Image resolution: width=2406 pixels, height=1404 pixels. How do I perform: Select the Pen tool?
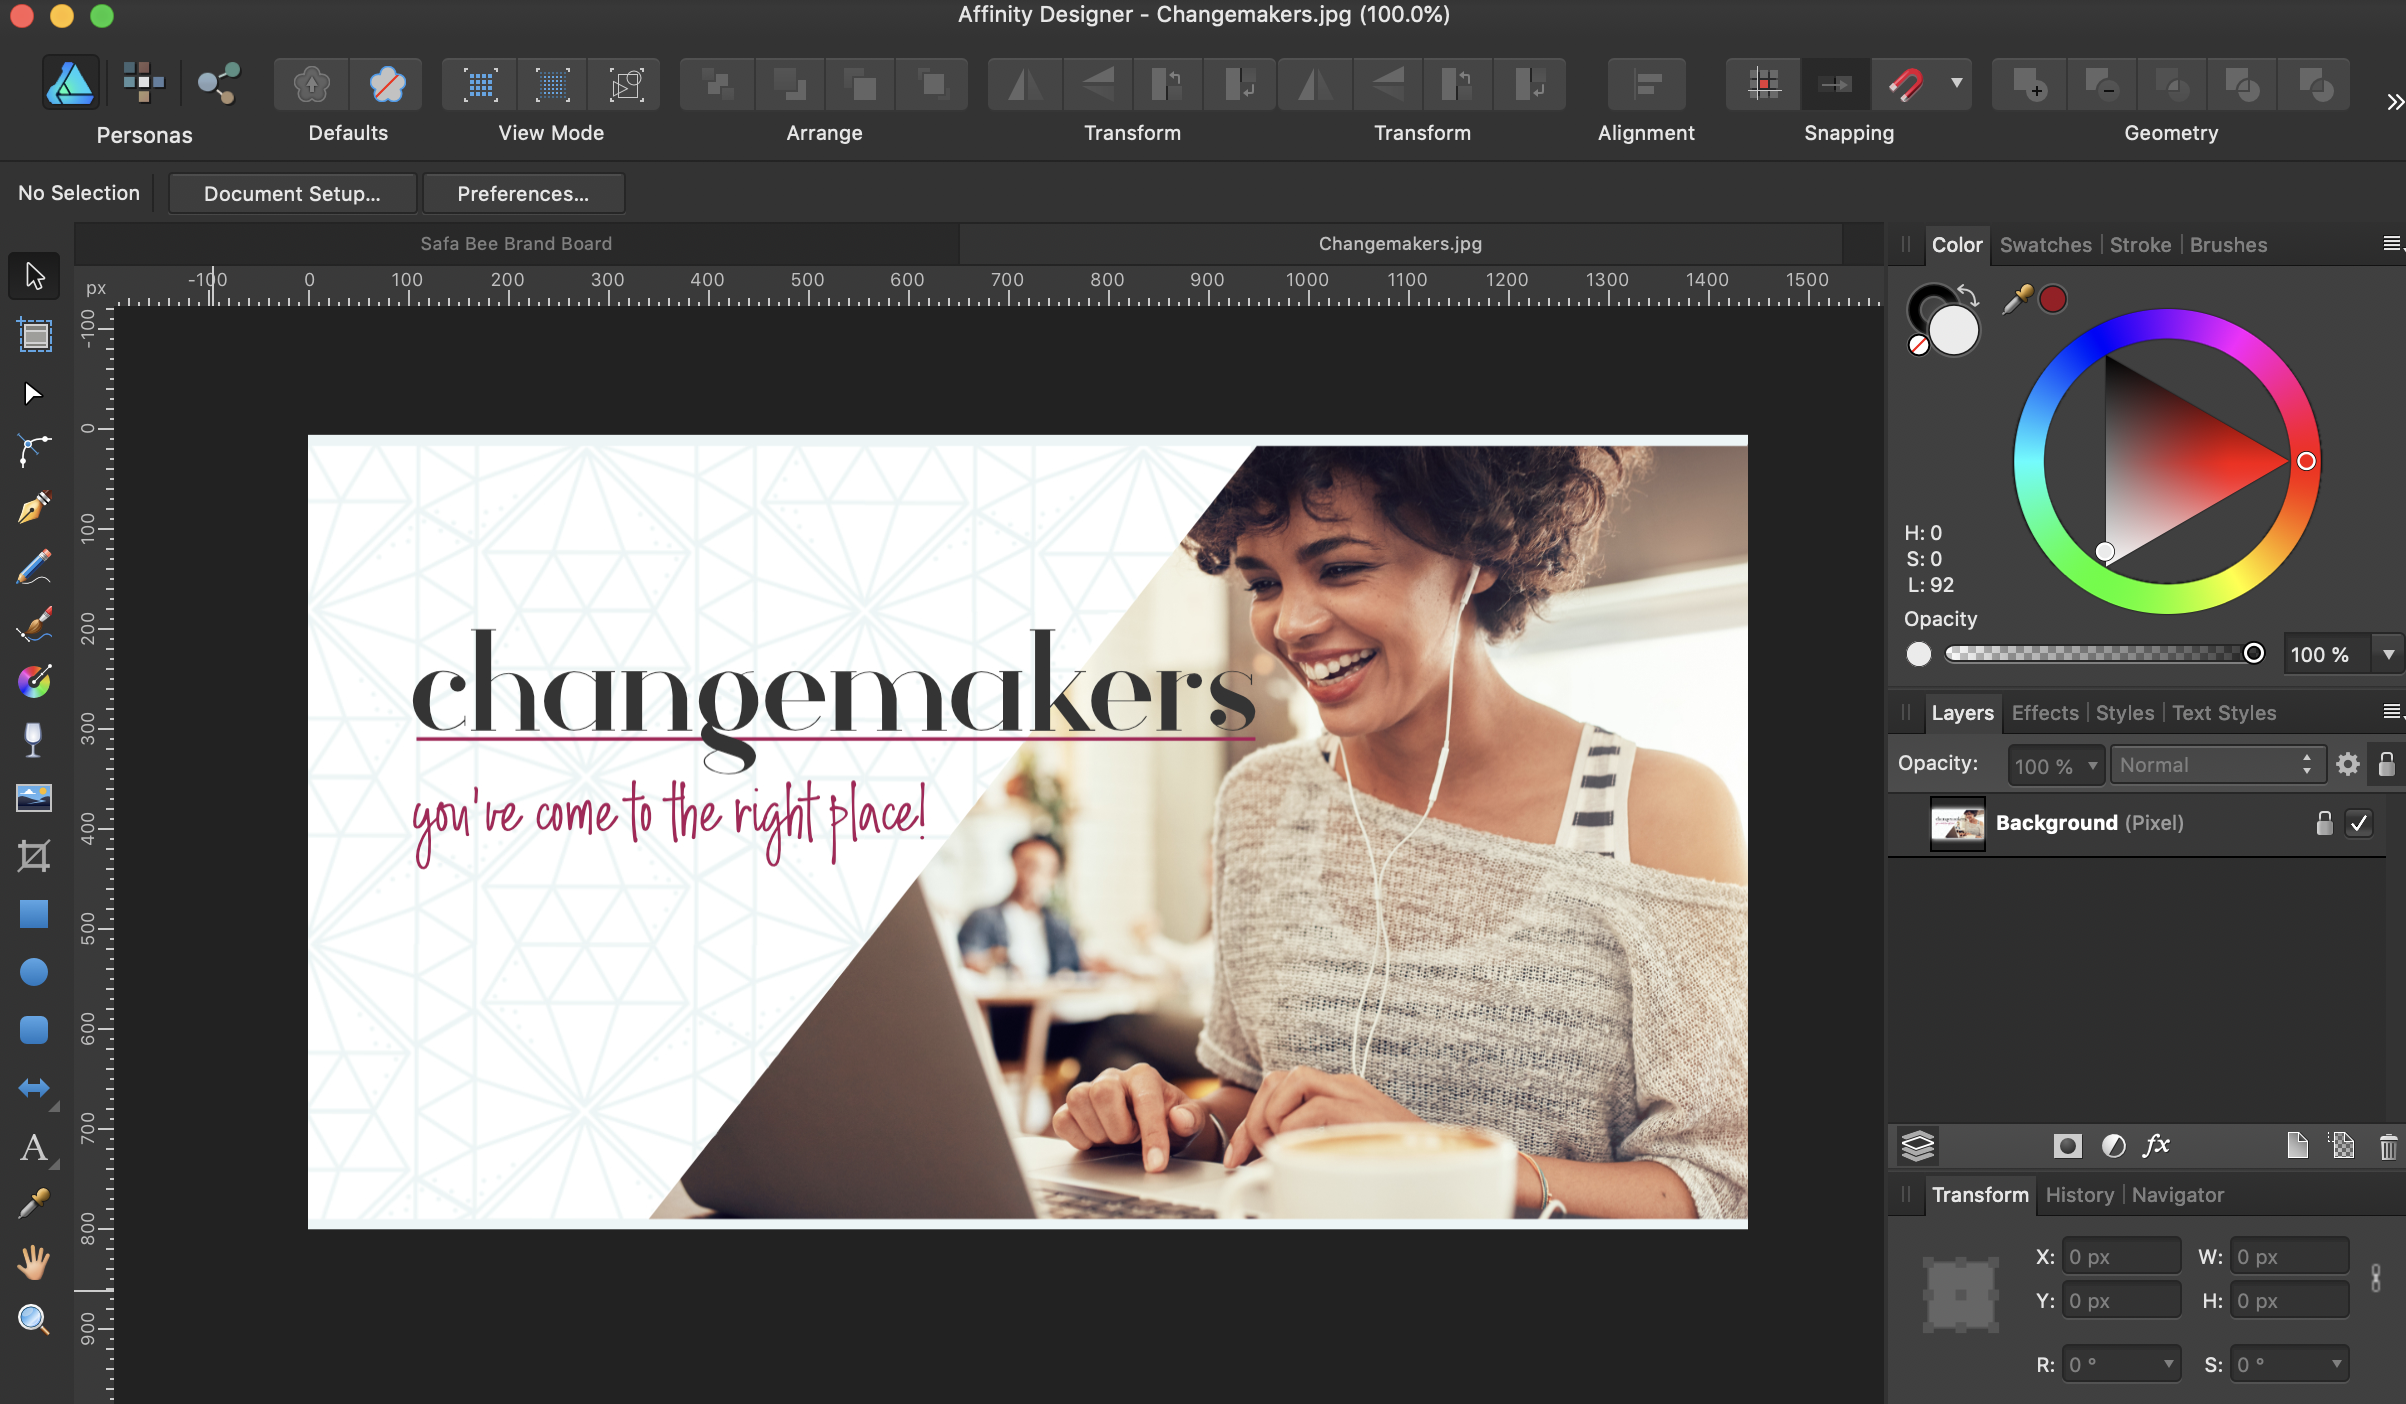(x=33, y=508)
